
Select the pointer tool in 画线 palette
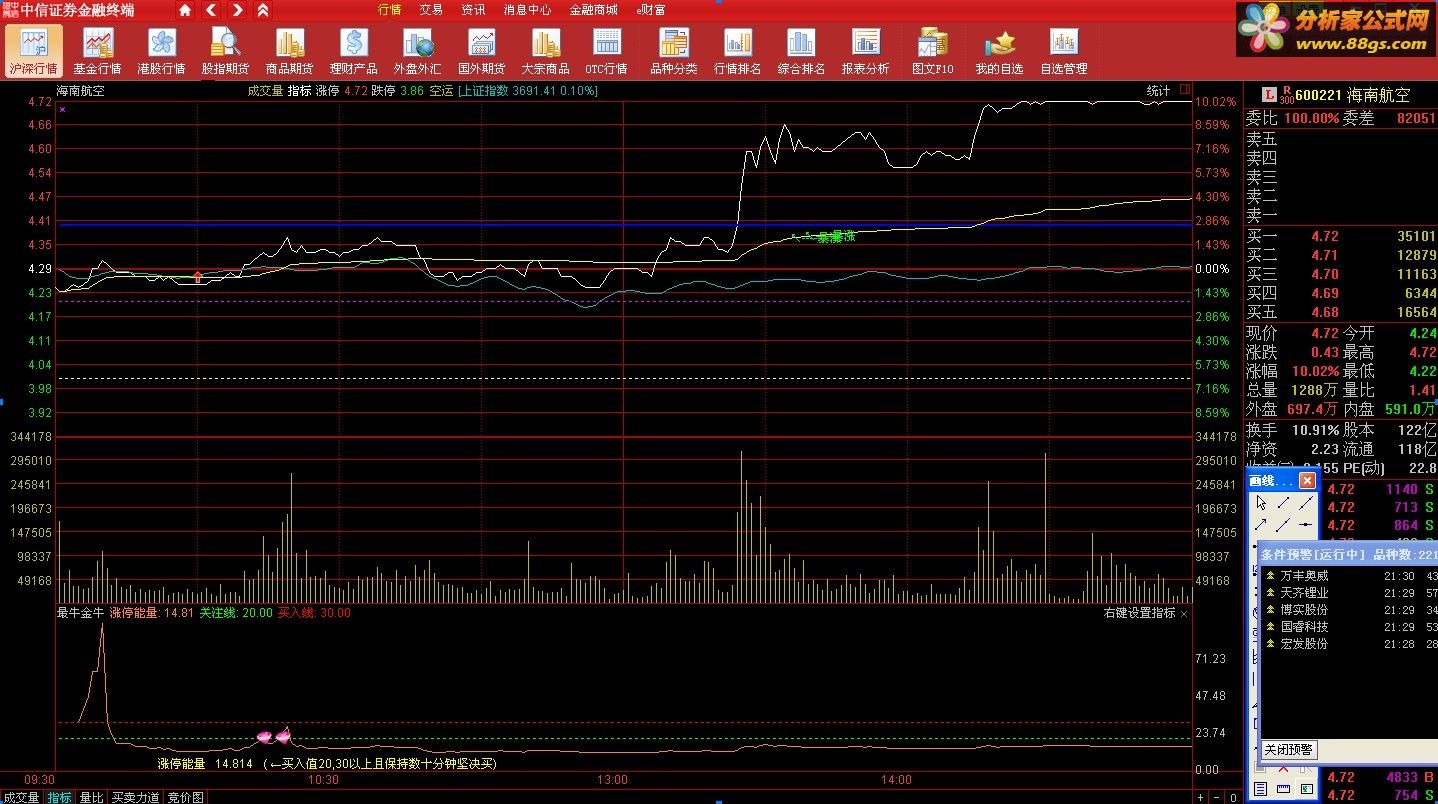coord(1261,503)
